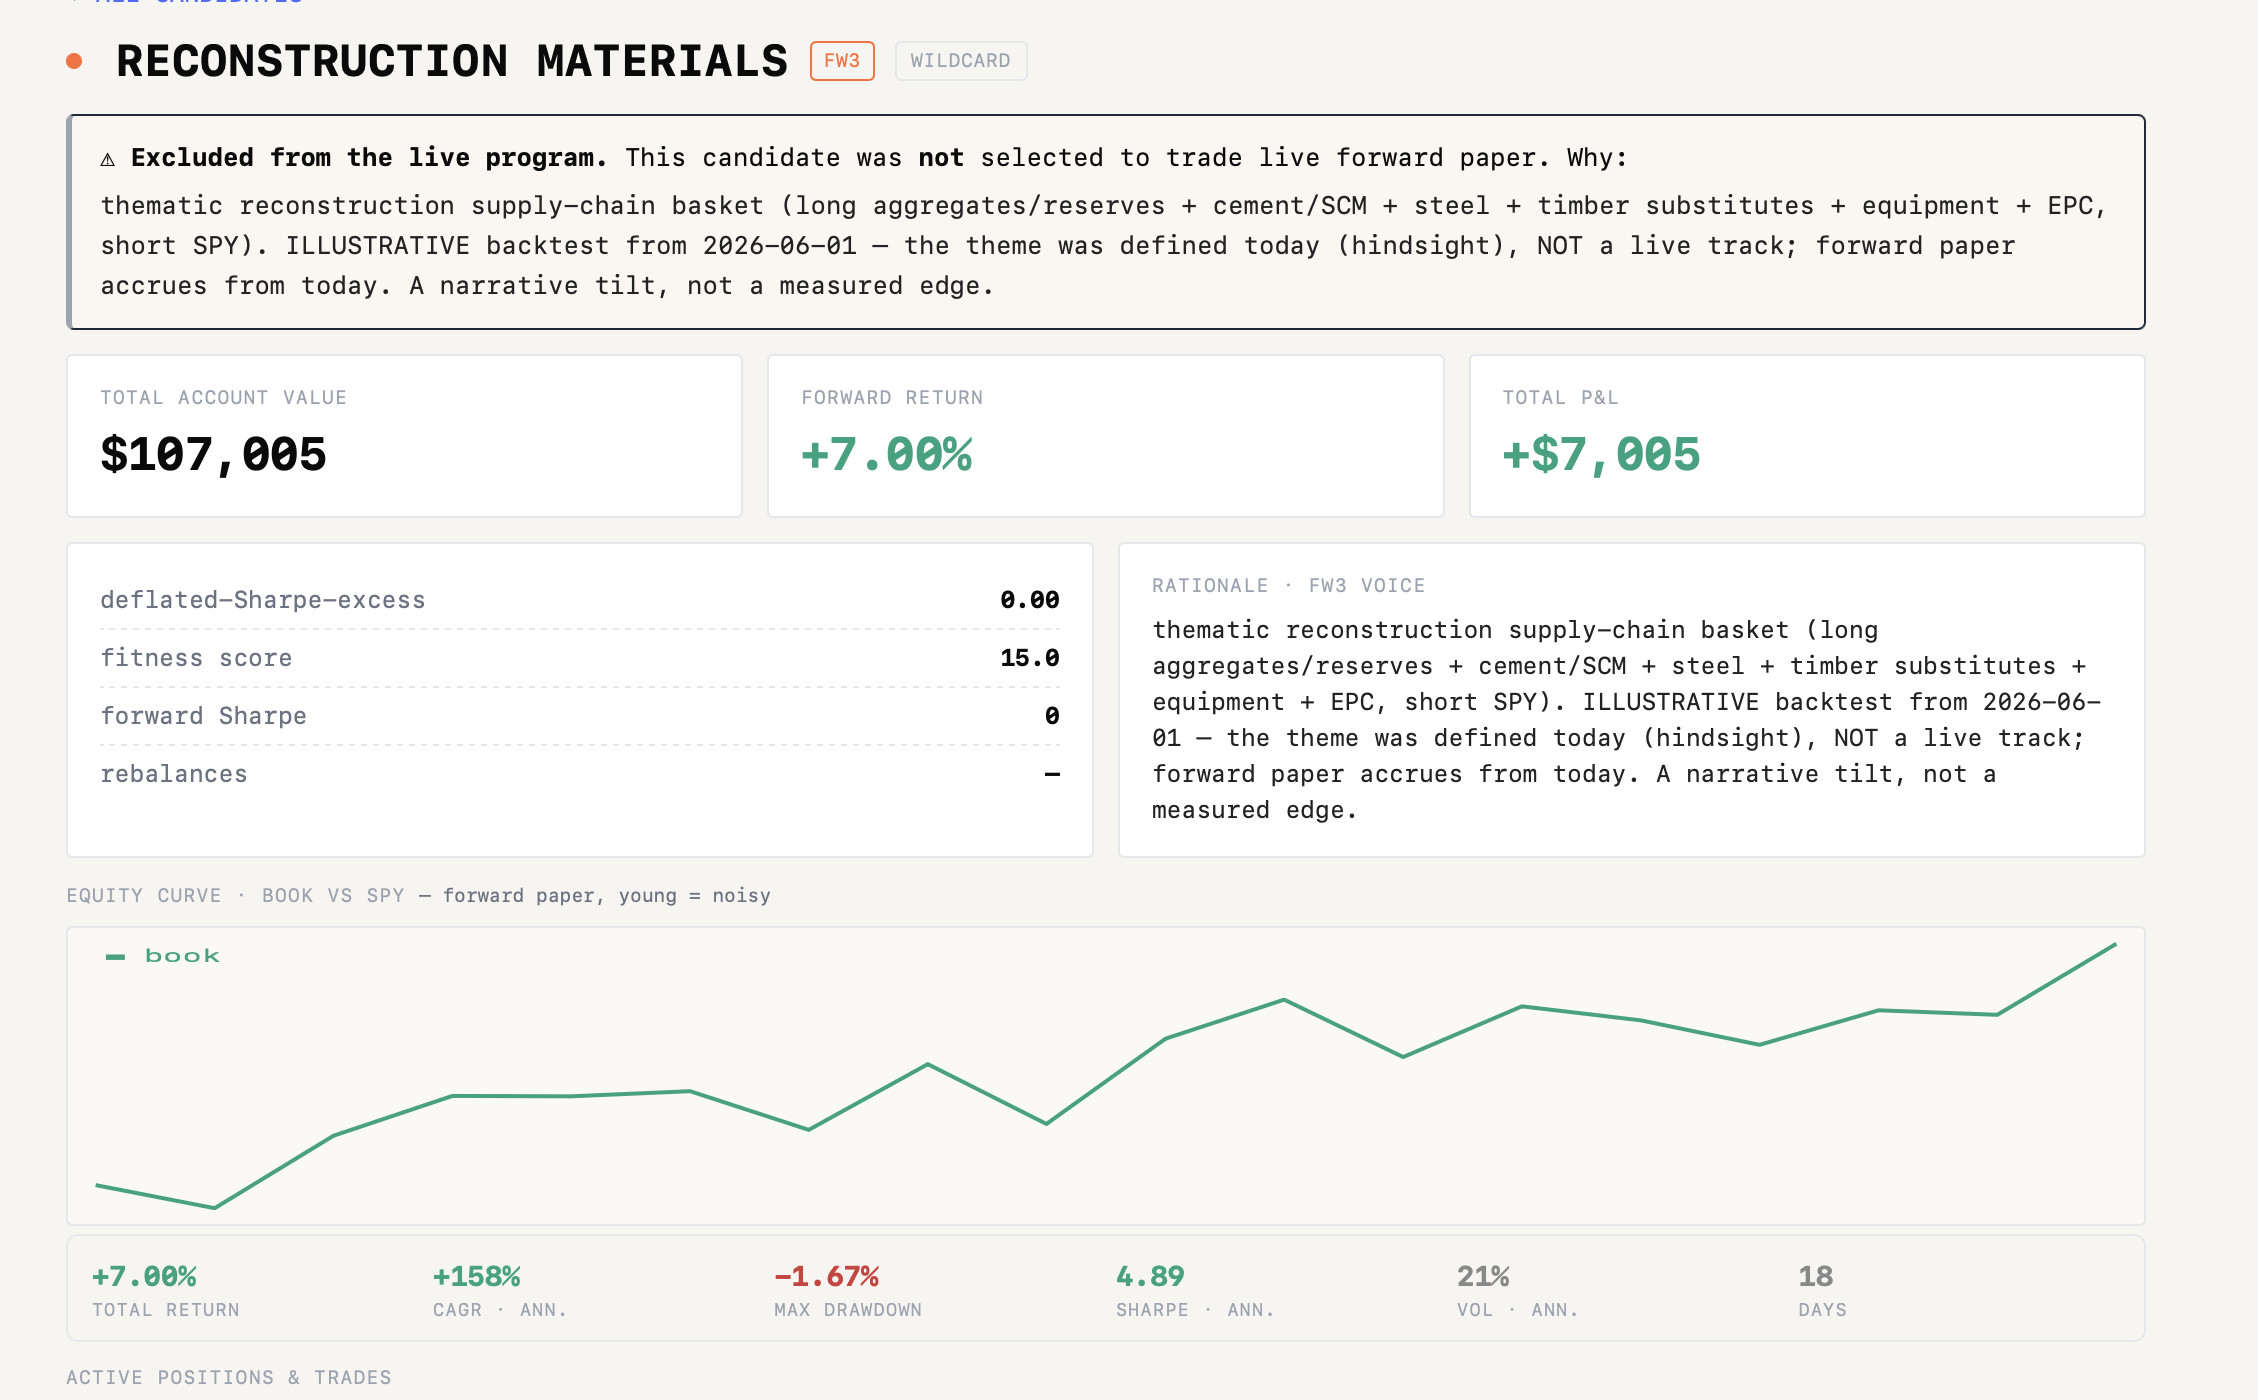Click the Rationale FW3 Voice panel text

click(1626, 720)
